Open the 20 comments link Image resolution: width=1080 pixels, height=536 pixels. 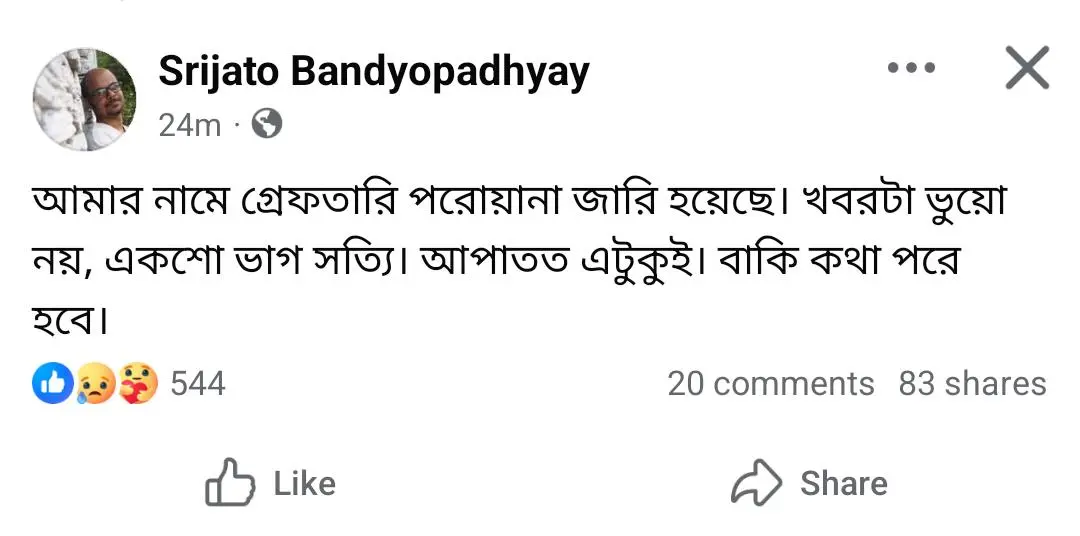tap(770, 384)
